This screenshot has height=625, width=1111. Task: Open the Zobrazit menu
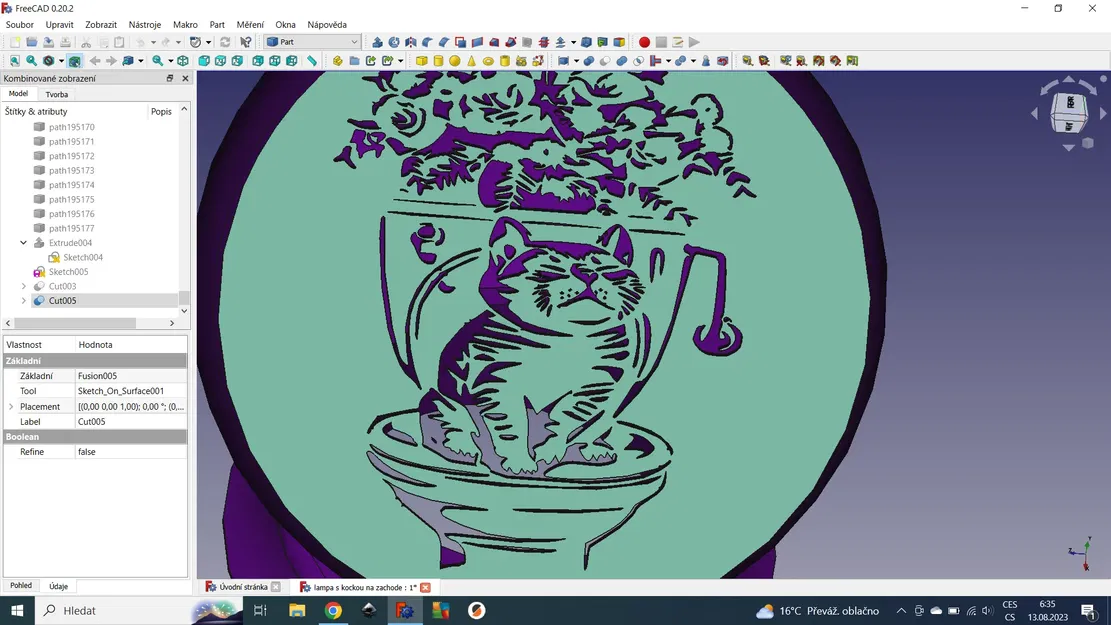pos(101,24)
